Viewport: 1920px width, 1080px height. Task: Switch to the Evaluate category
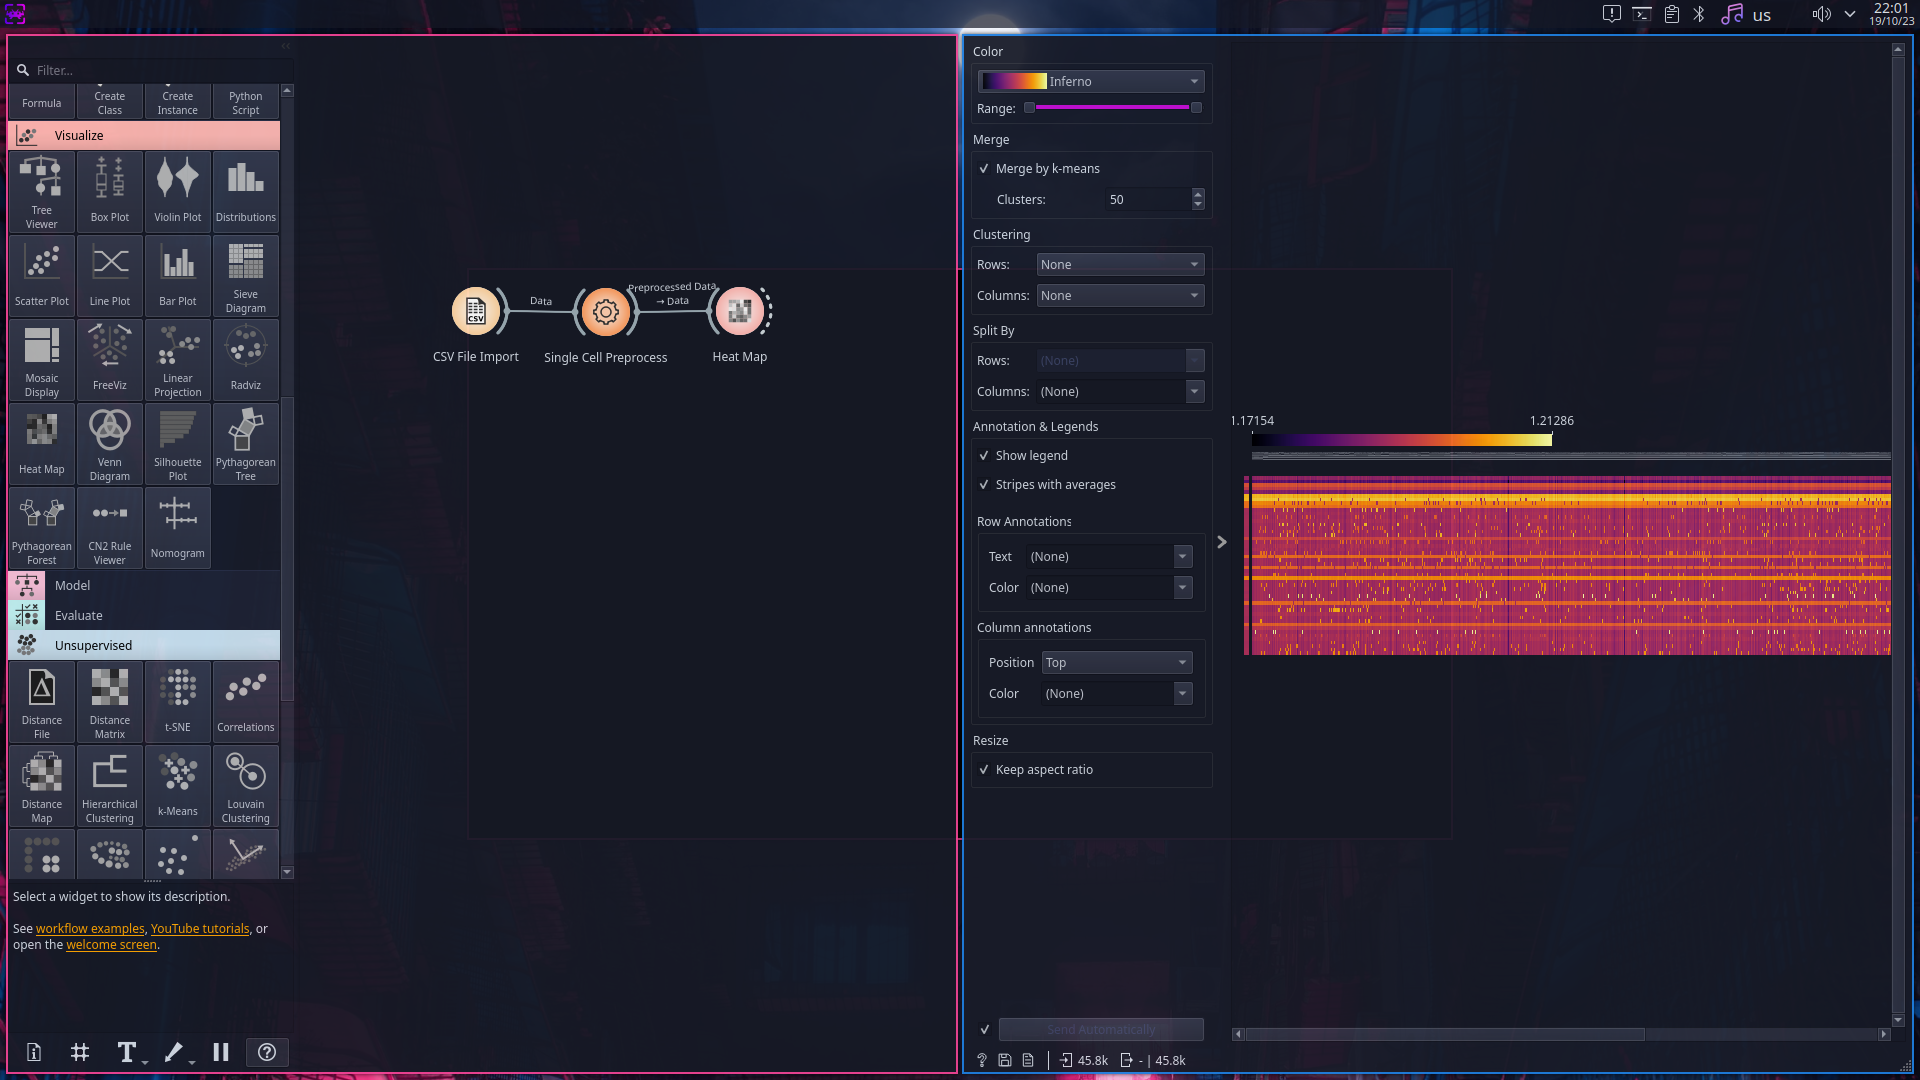78,615
